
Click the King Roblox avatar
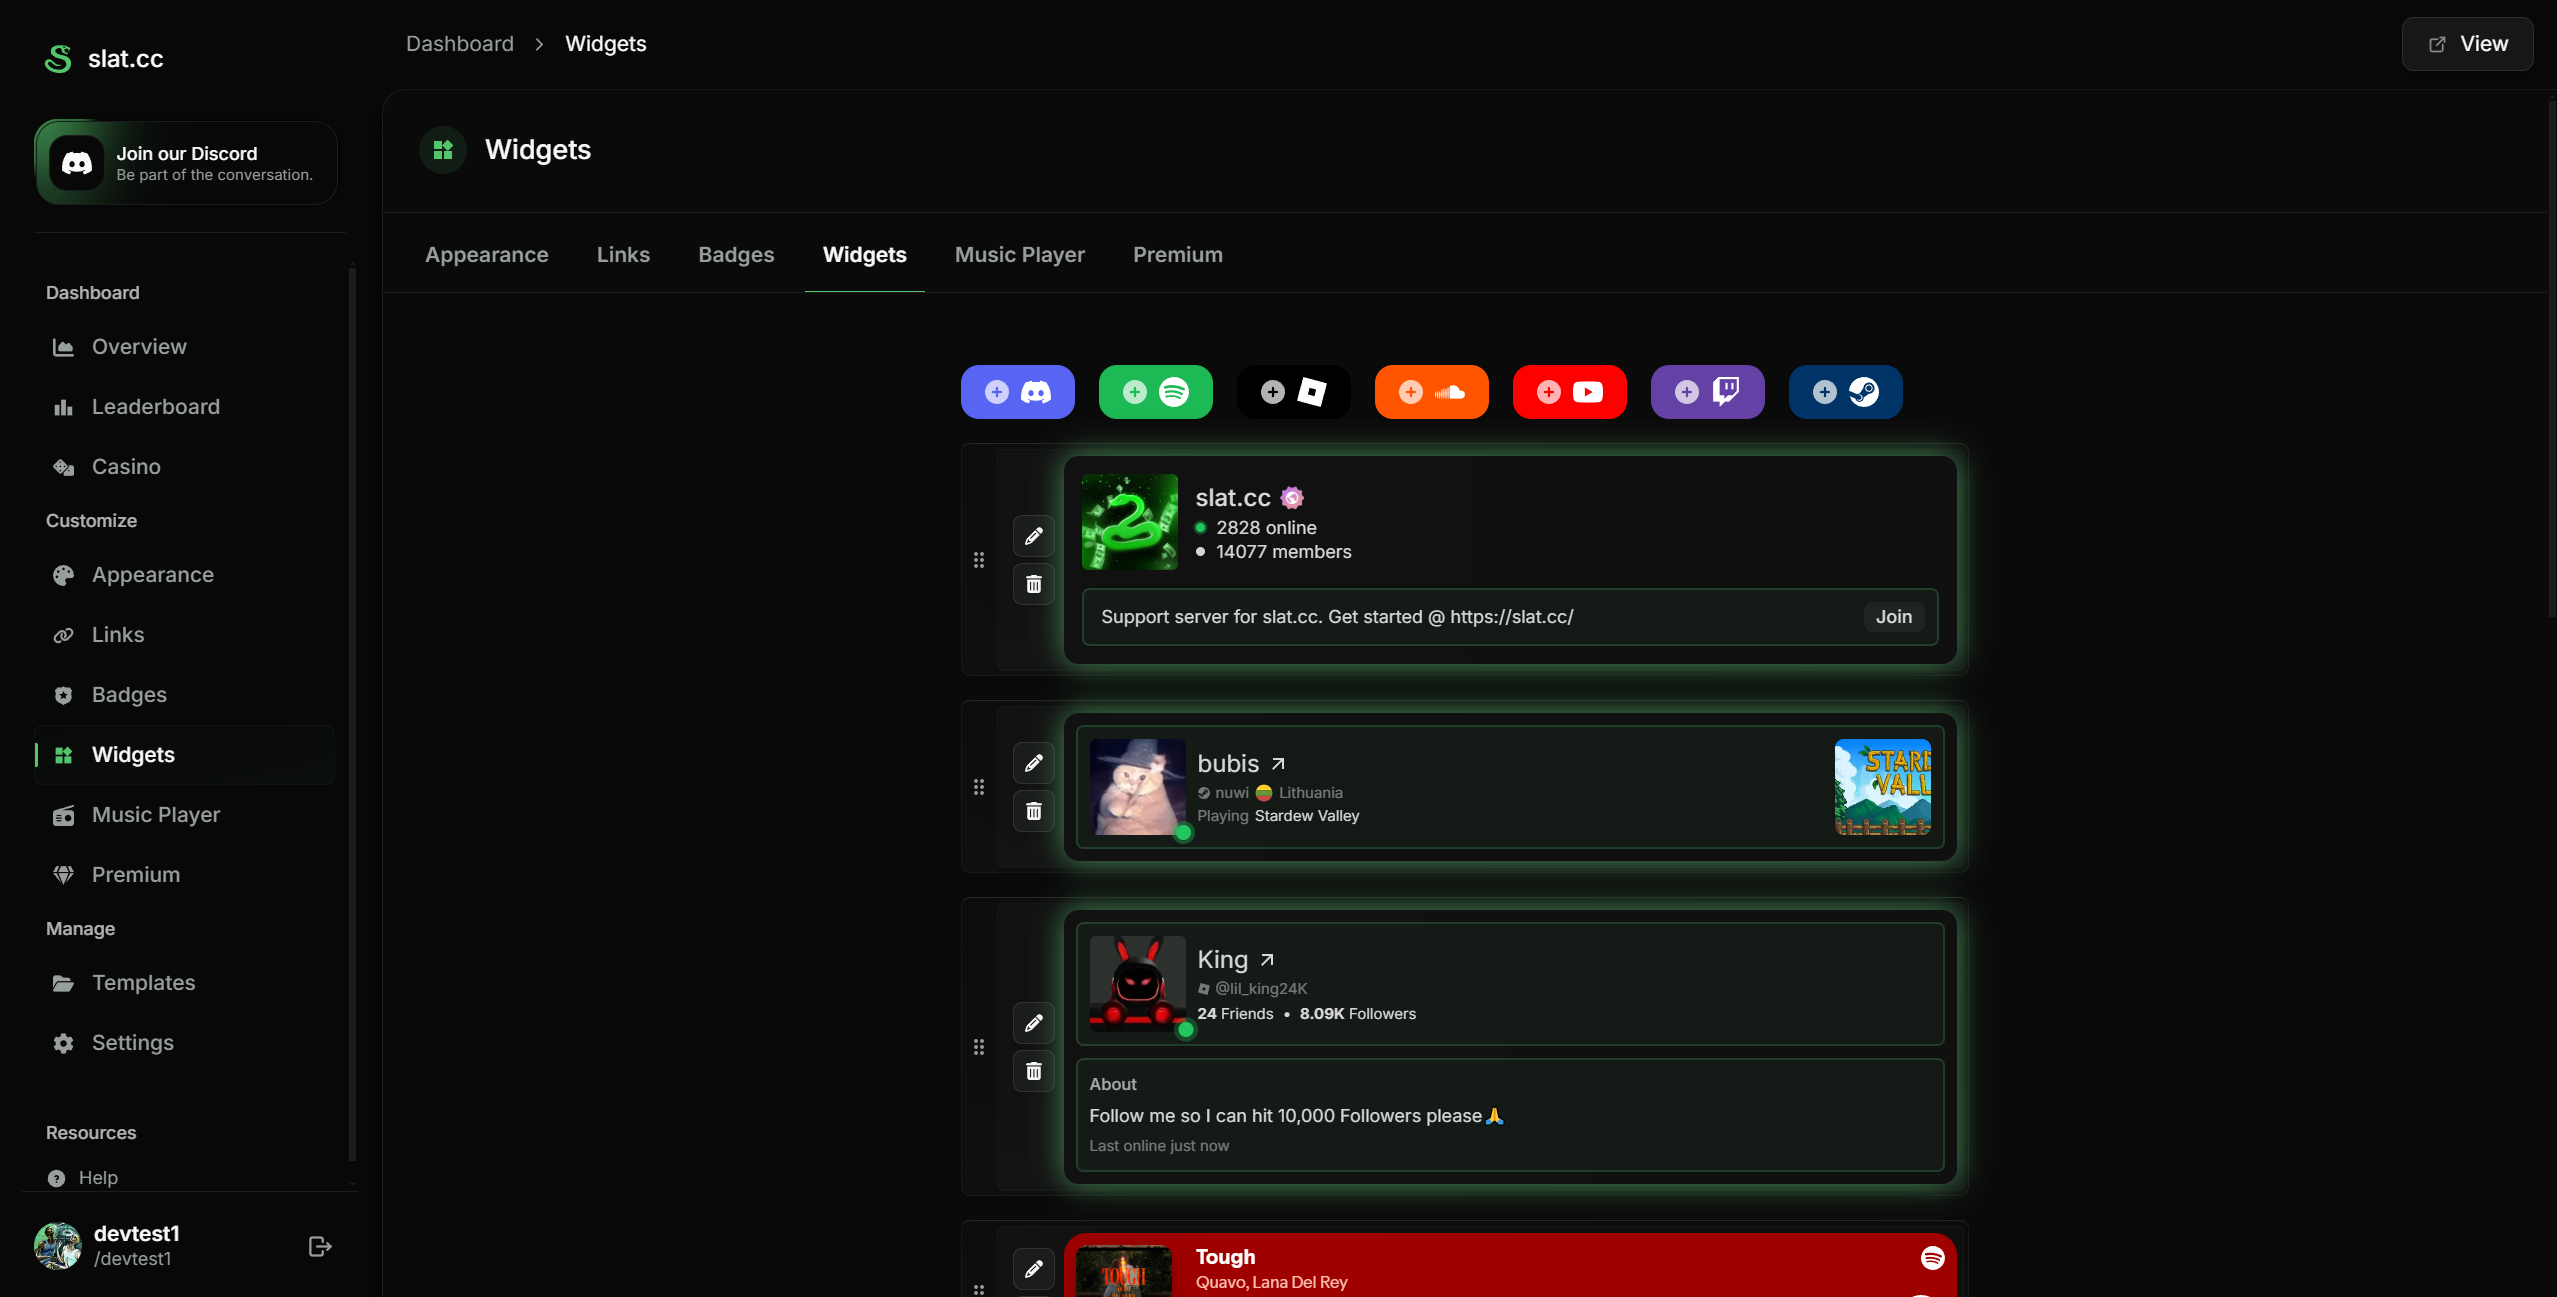coord(1137,984)
